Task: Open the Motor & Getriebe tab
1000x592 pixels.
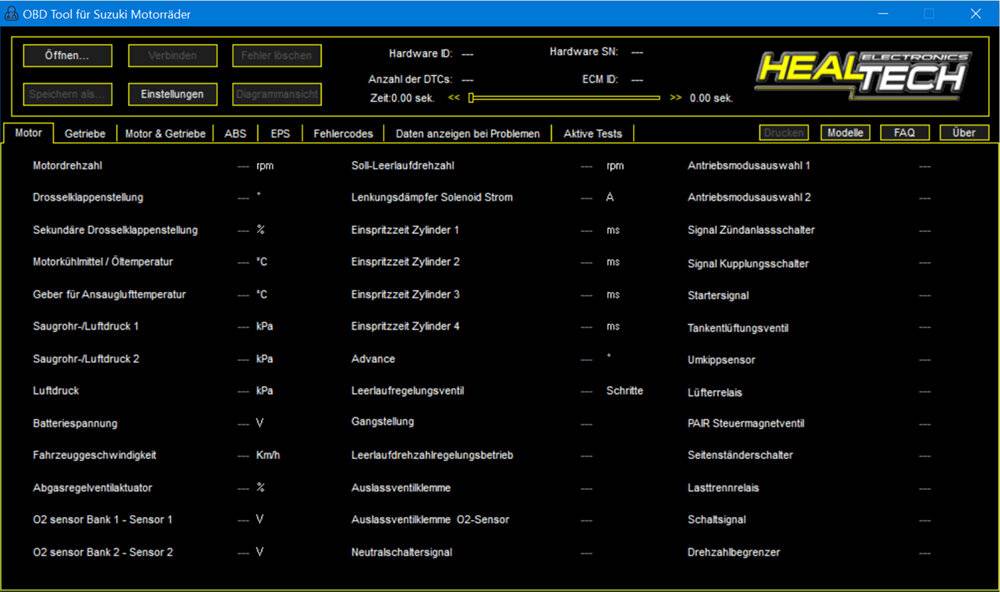Action: (166, 132)
